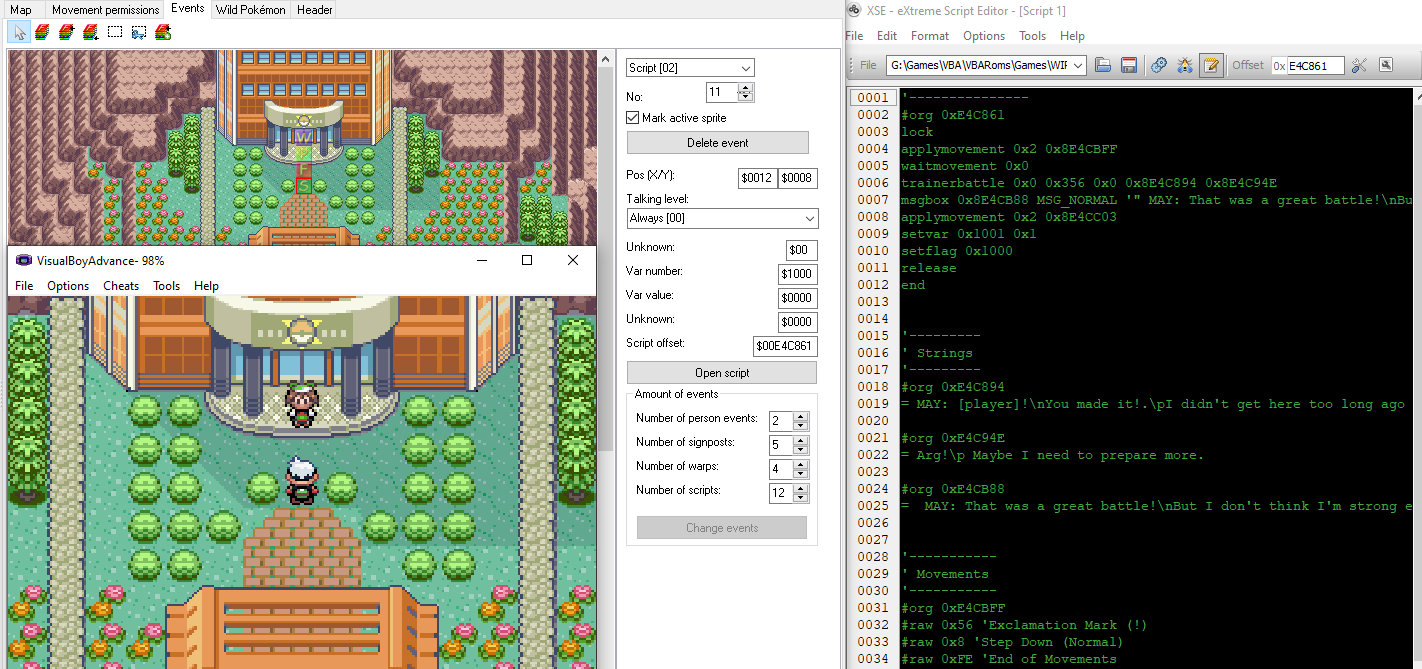Click the tools icon next to the Offset box

pos(1360,64)
